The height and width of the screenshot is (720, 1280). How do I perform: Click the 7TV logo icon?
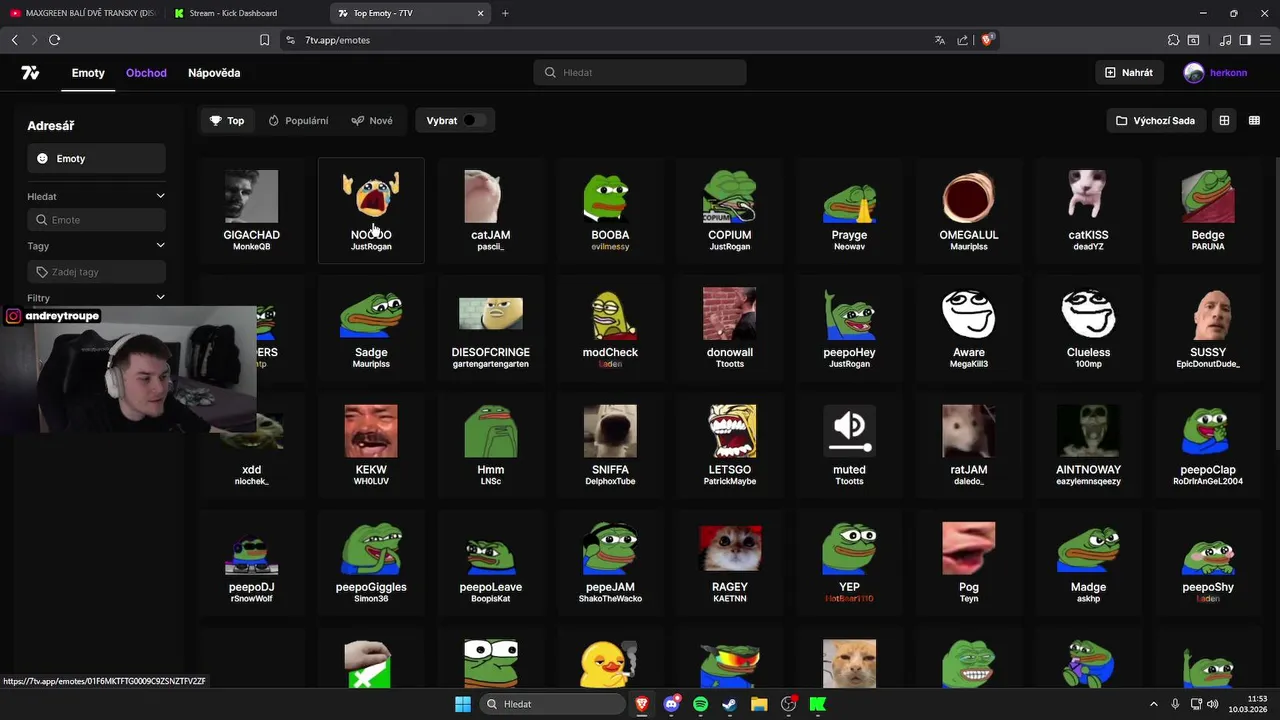tap(30, 73)
